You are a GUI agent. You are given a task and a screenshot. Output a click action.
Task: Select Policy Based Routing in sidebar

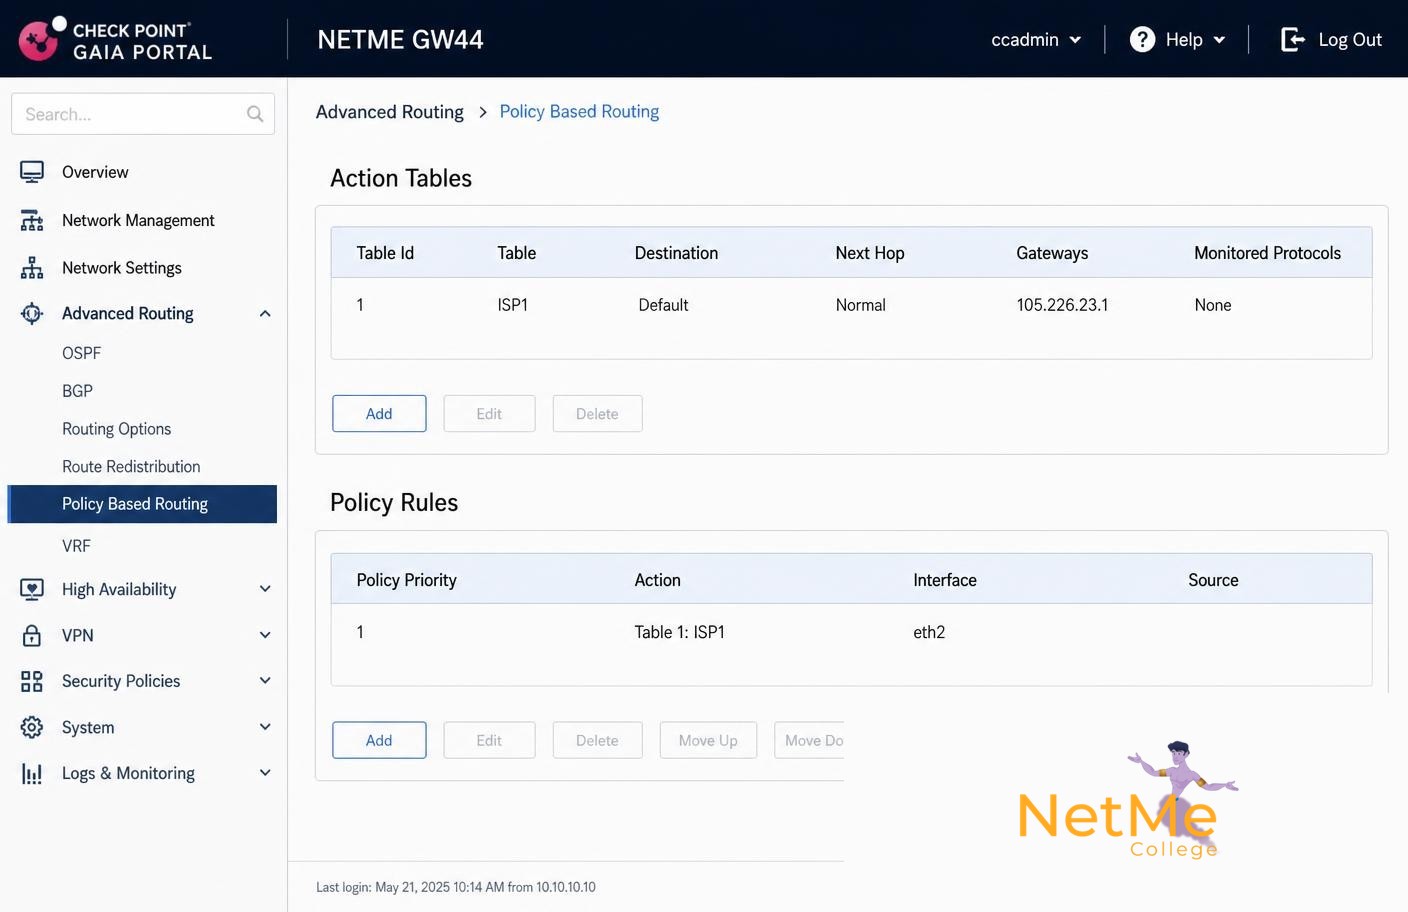pos(142,504)
